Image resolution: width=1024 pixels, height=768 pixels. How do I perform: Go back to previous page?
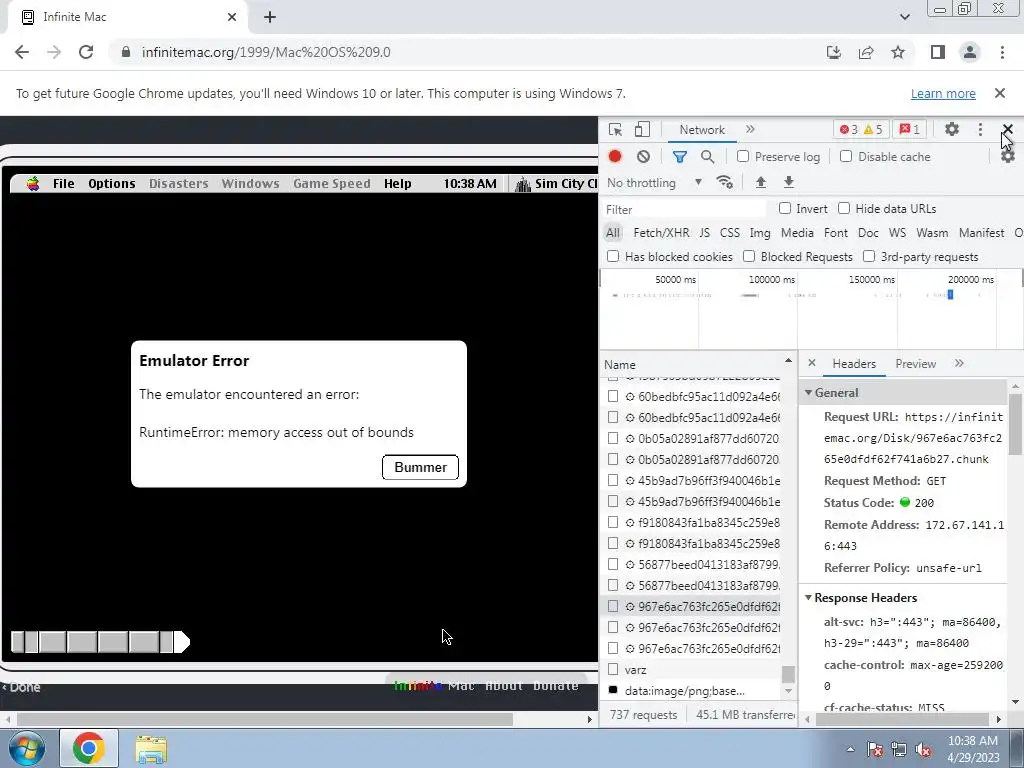tap(22, 52)
